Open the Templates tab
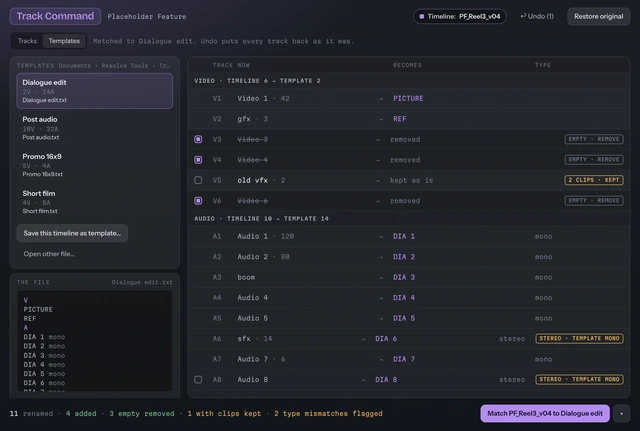Viewport: 640px width, 431px height. (x=64, y=41)
